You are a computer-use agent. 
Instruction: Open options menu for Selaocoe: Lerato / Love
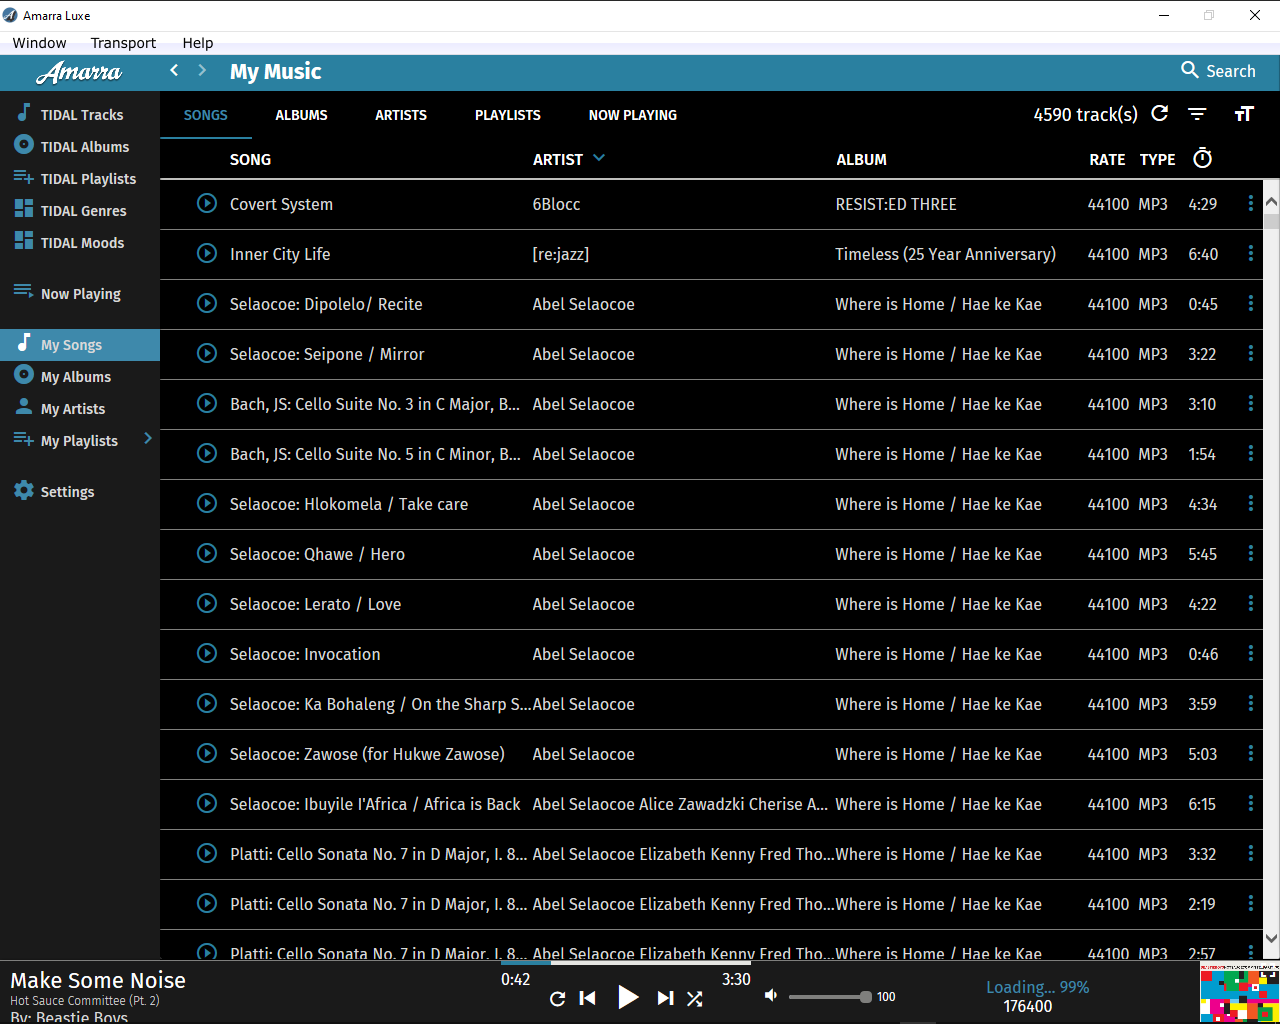point(1251,603)
